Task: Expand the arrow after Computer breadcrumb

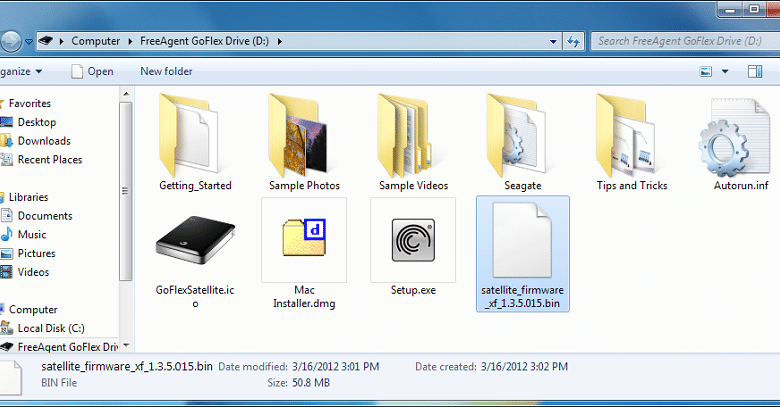Action: tap(130, 41)
